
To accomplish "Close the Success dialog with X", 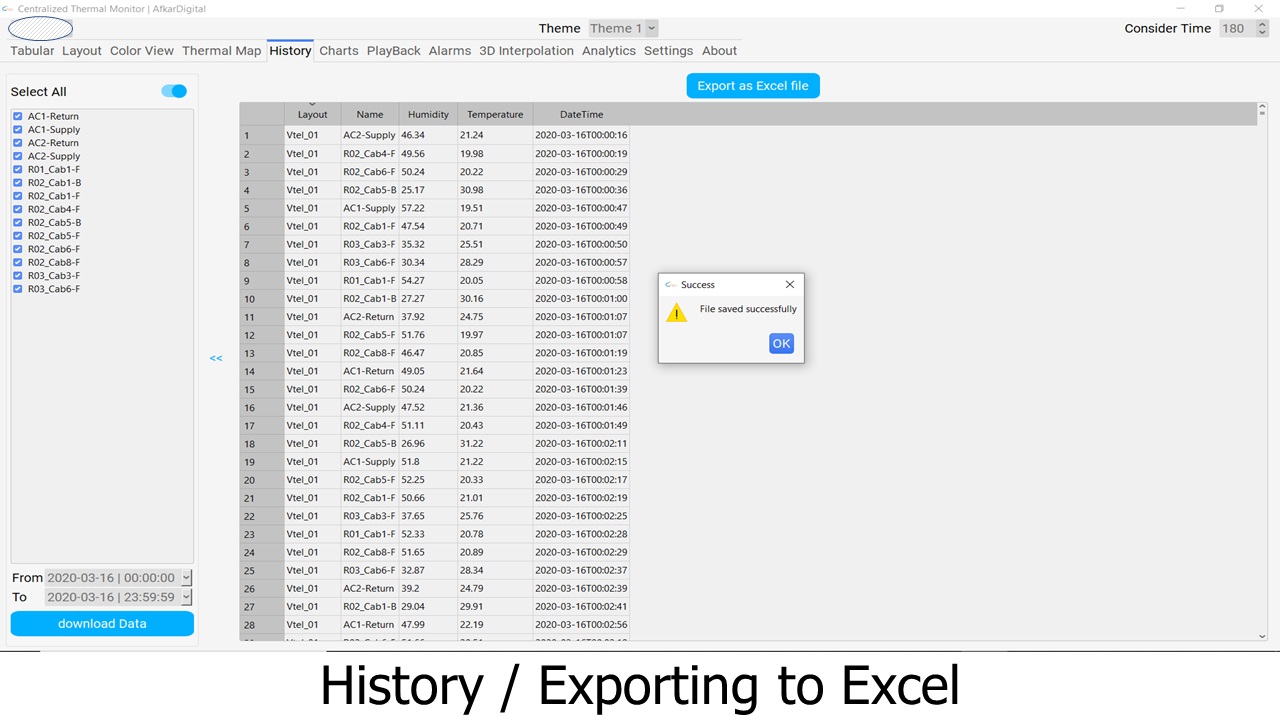I will click(790, 285).
